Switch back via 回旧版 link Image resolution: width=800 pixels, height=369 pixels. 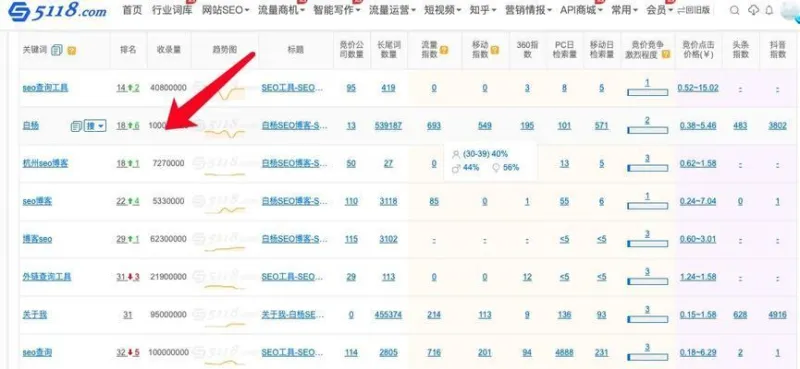click(693, 10)
